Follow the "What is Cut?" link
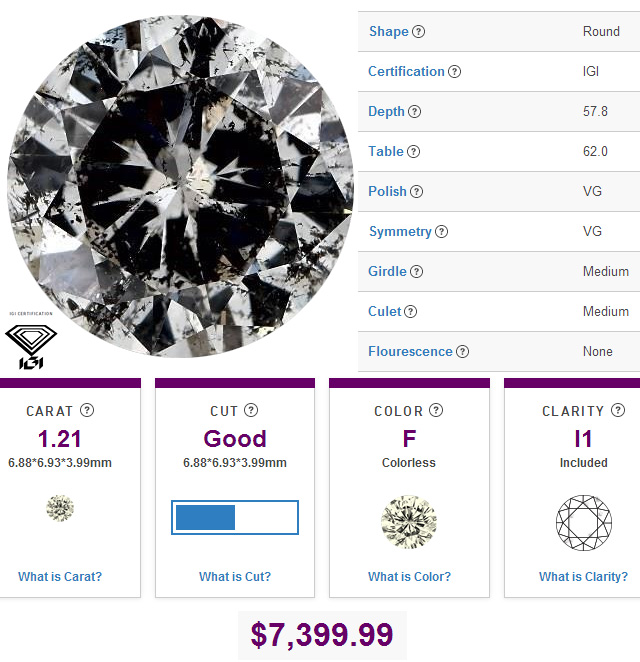This screenshot has width=640, height=662. [x=235, y=576]
